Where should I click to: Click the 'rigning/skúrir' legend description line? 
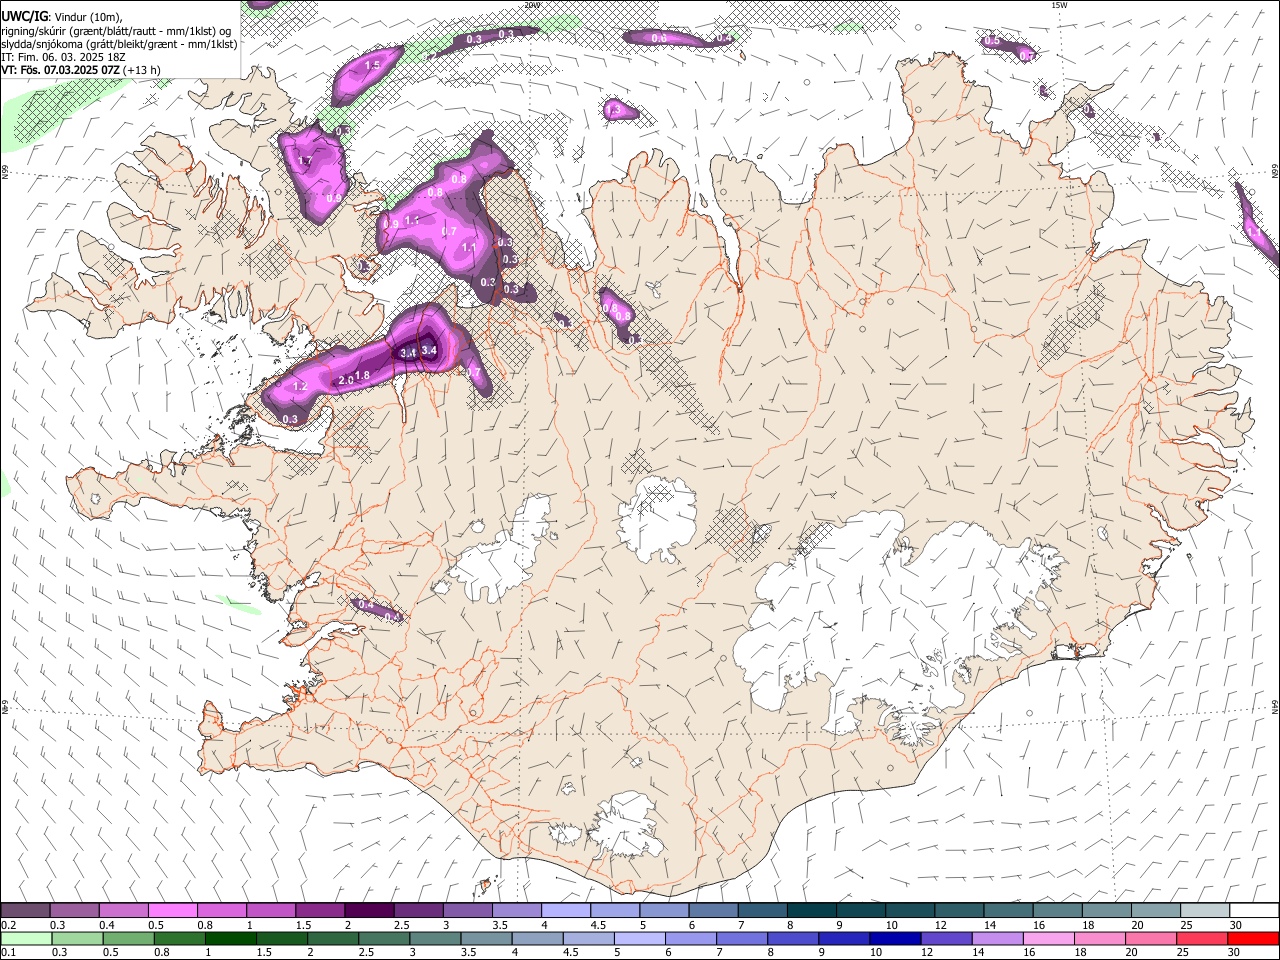click(116, 31)
